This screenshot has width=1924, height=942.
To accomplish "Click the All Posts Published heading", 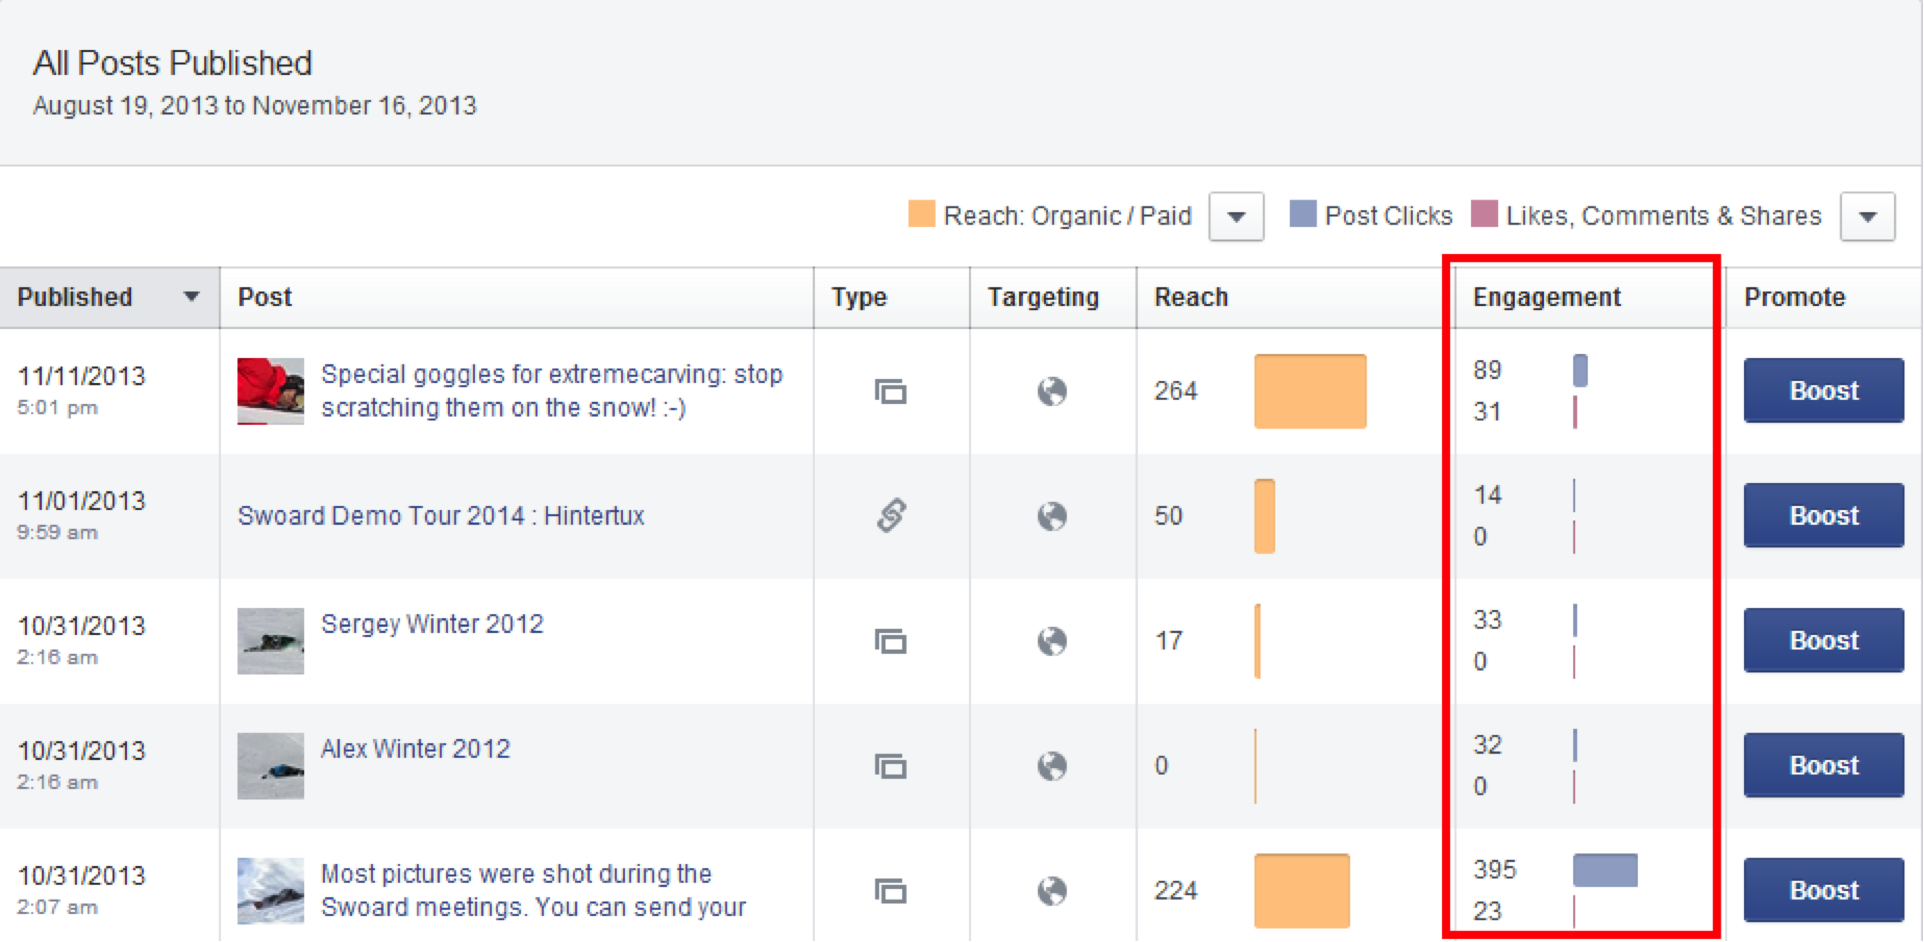I will (173, 63).
